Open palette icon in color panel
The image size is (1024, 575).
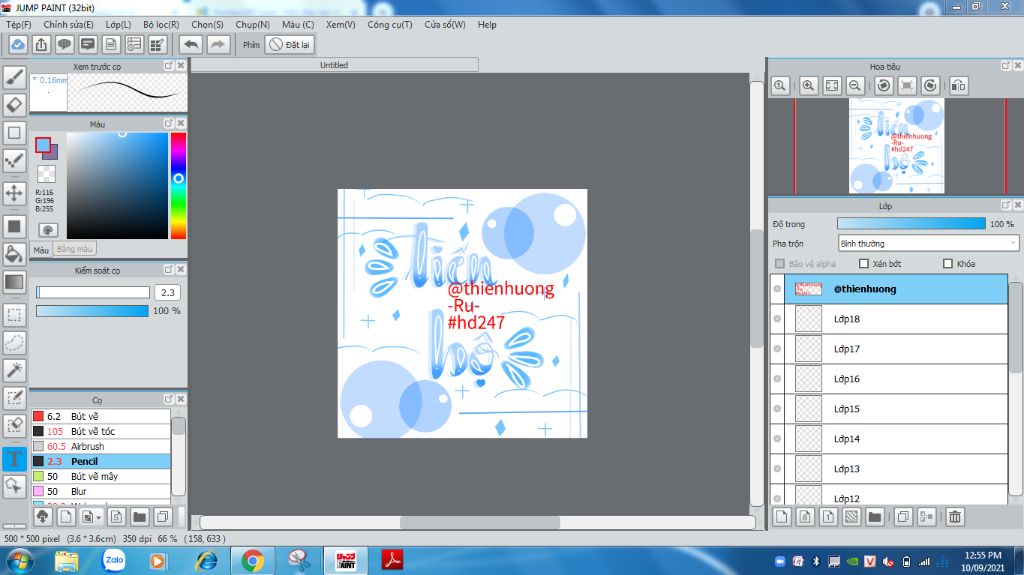coord(48,230)
